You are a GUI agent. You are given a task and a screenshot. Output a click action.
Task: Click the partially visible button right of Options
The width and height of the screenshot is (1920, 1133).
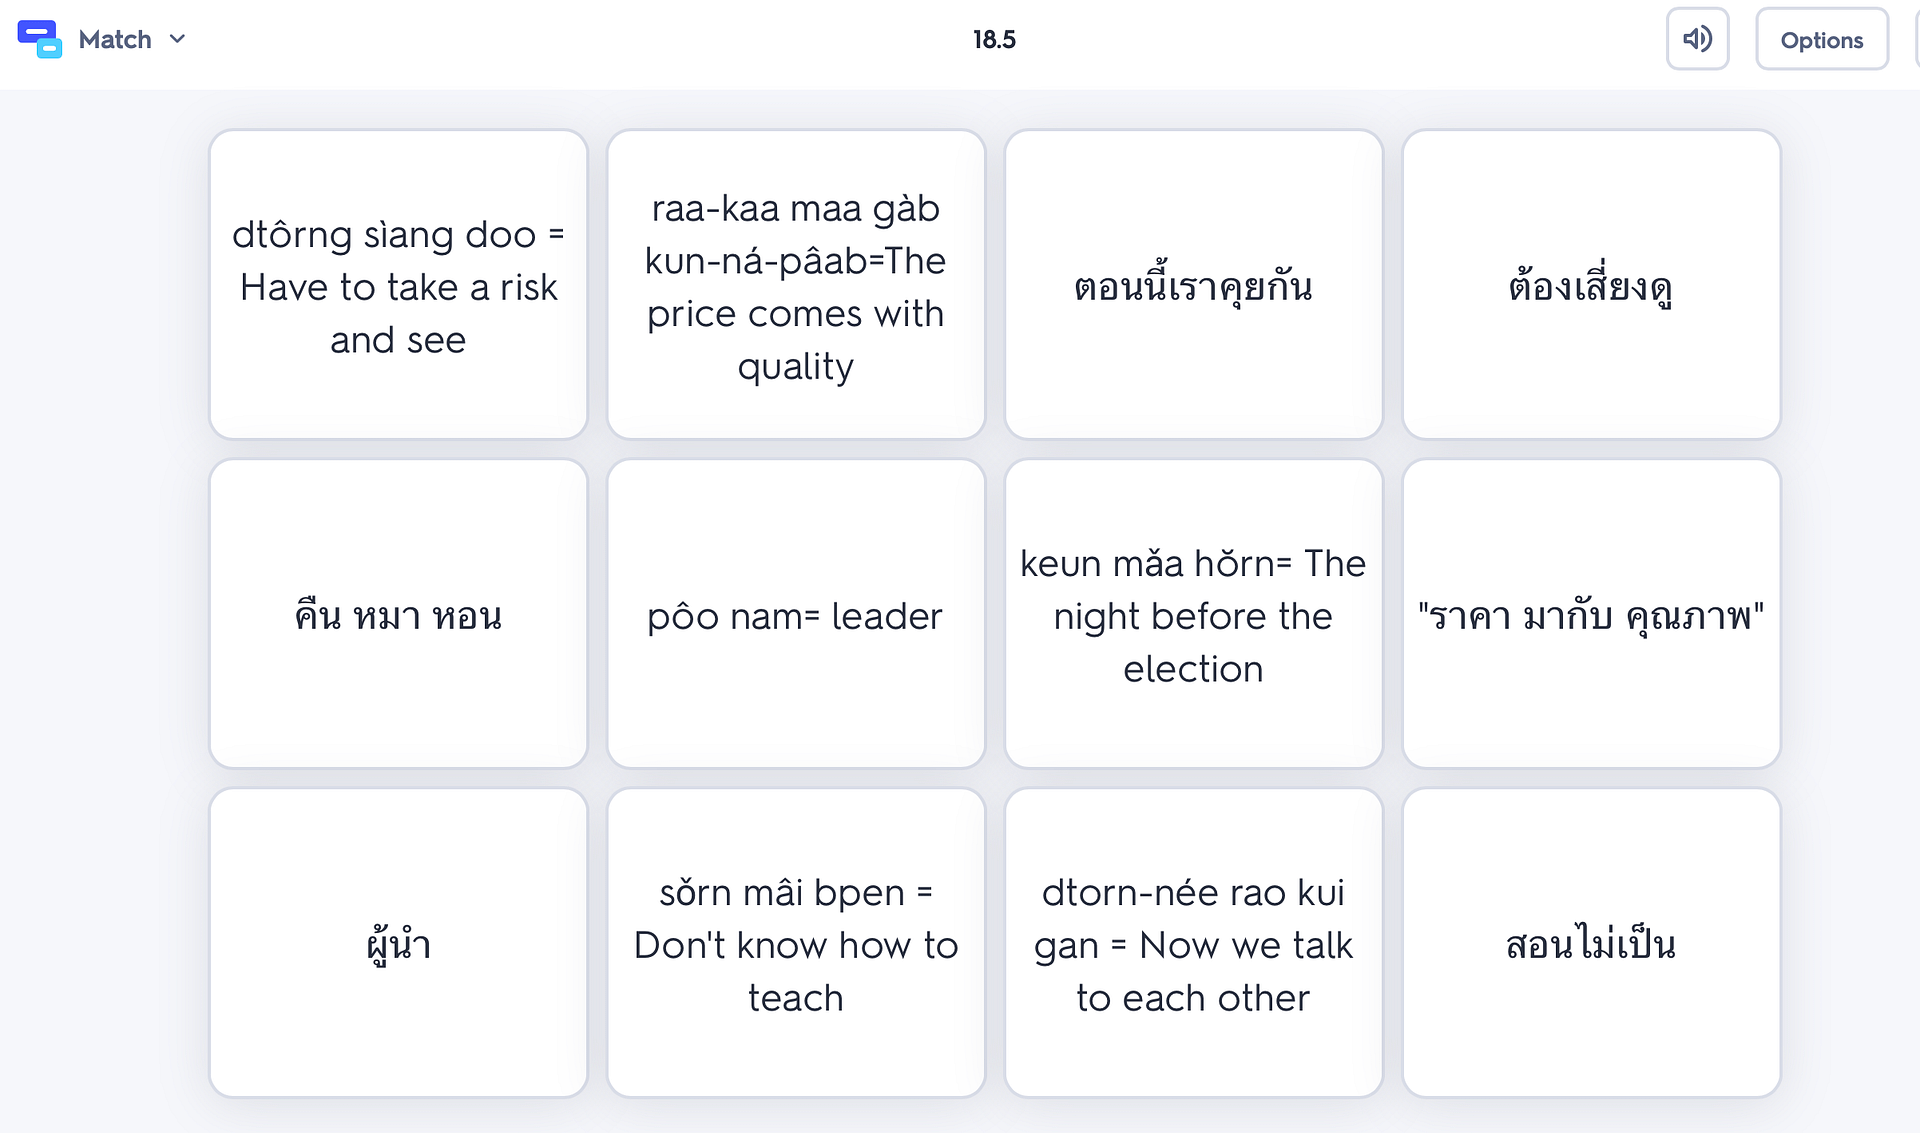(x=1915, y=40)
